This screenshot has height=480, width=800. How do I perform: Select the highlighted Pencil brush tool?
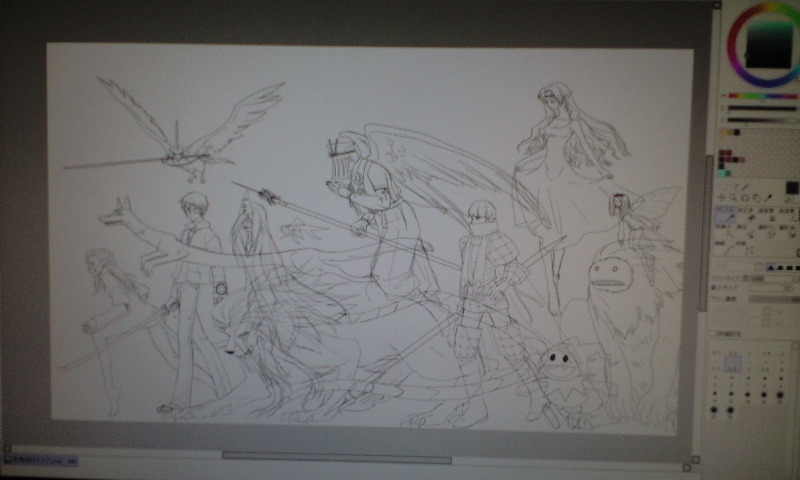(x=726, y=214)
